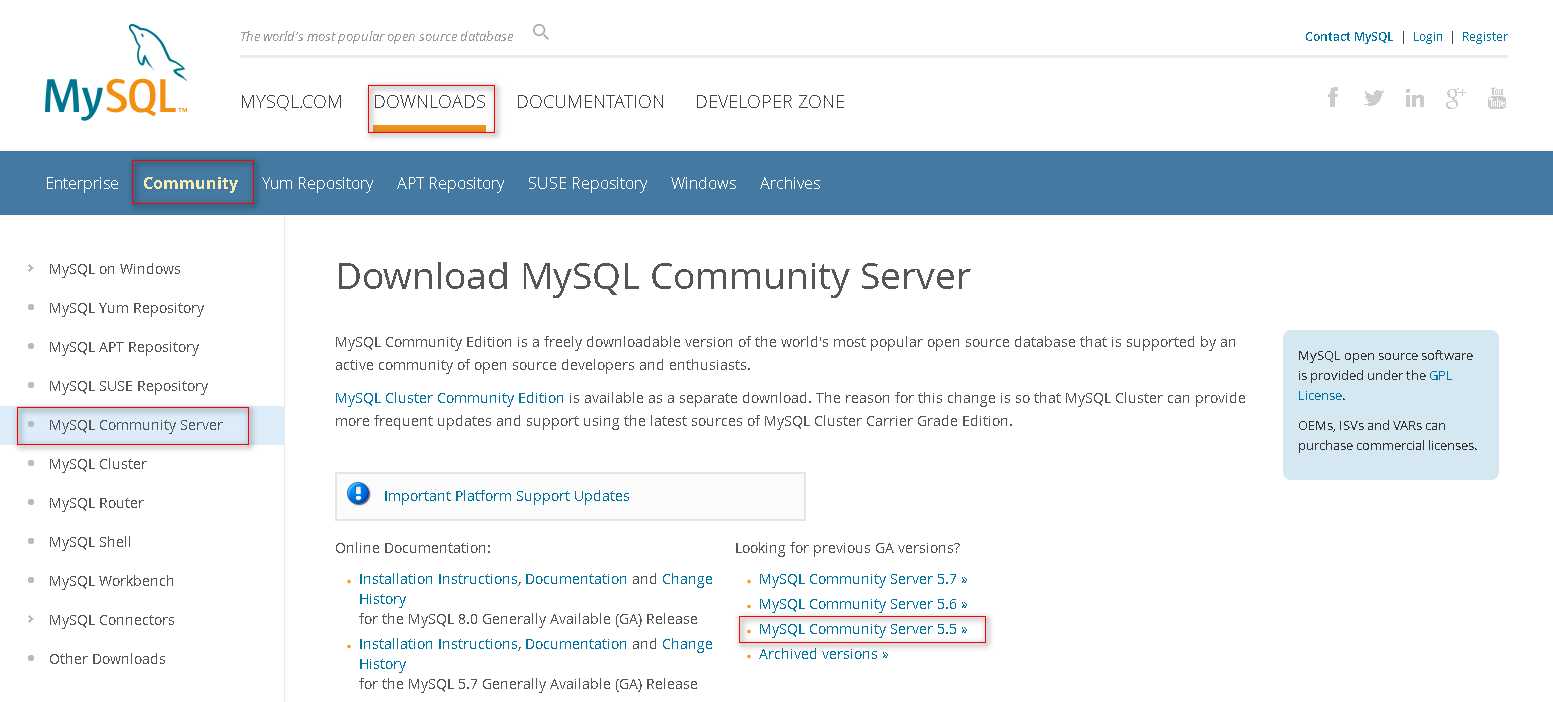The height and width of the screenshot is (702, 1553).
Task: Open the LinkedIn icon
Action: (x=1414, y=98)
